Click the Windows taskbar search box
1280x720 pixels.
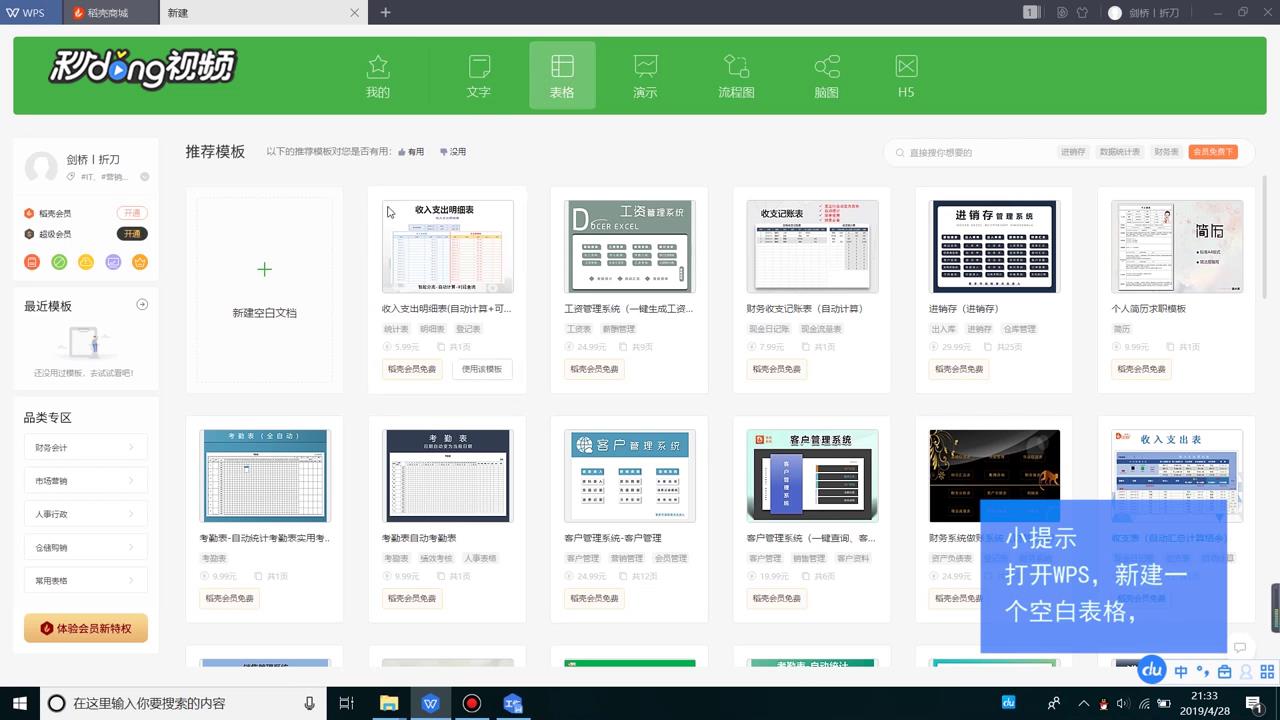[x=183, y=703]
